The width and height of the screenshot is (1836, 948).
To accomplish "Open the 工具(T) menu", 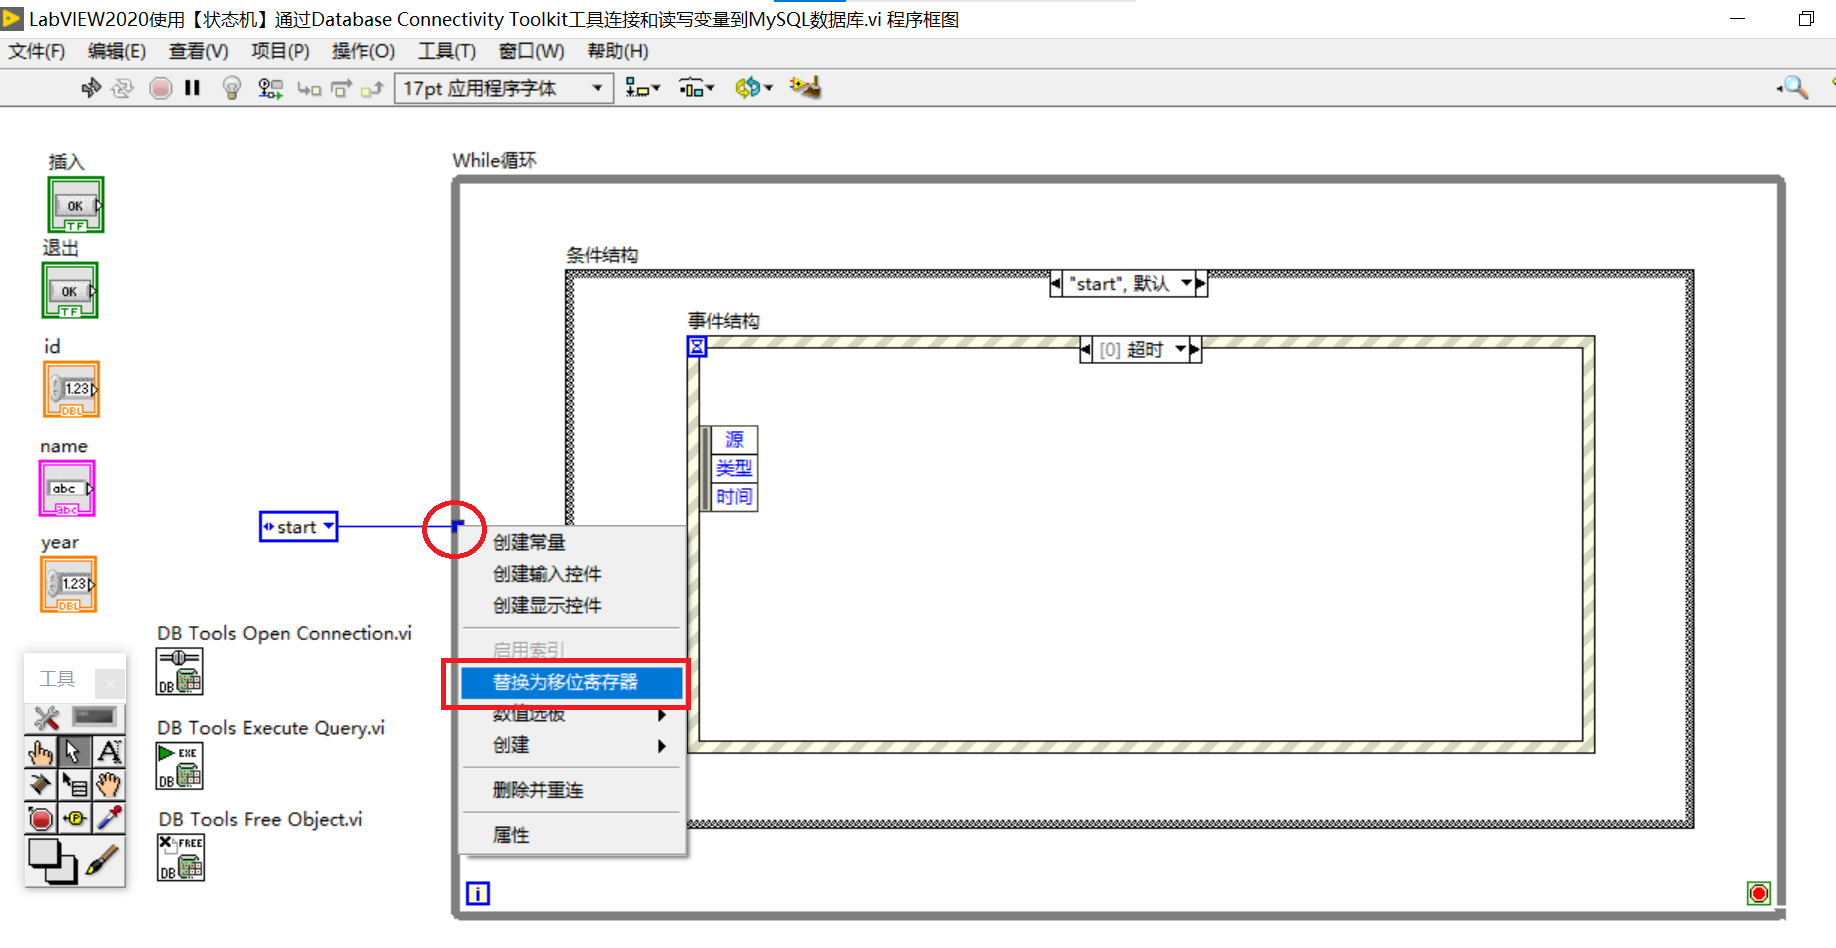I will (x=446, y=51).
